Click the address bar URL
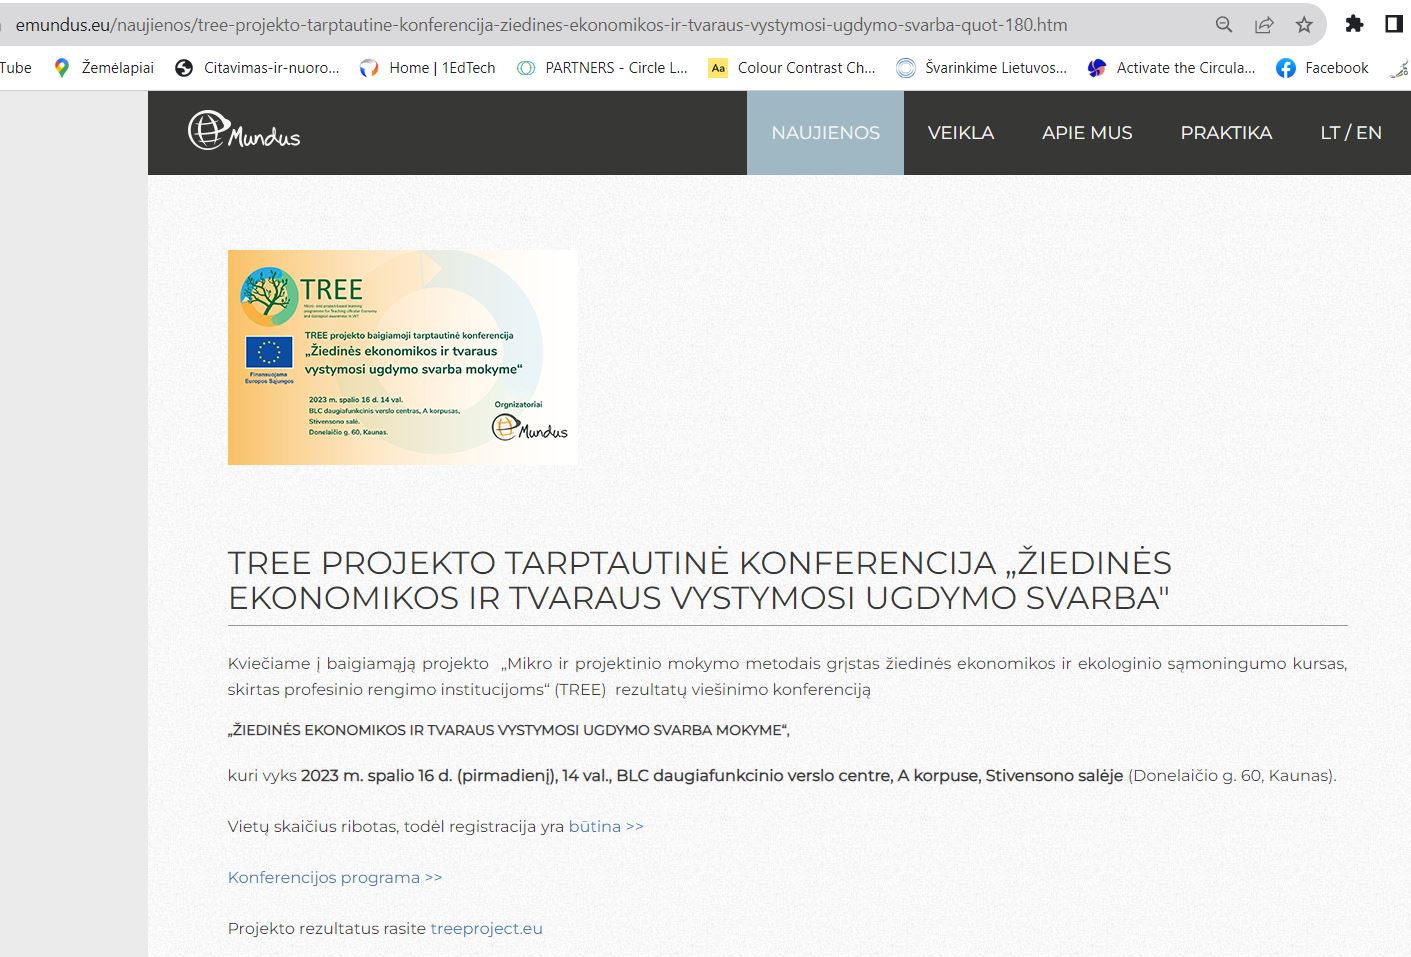Viewport: 1411px width, 957px height. (x=541, y=25)
